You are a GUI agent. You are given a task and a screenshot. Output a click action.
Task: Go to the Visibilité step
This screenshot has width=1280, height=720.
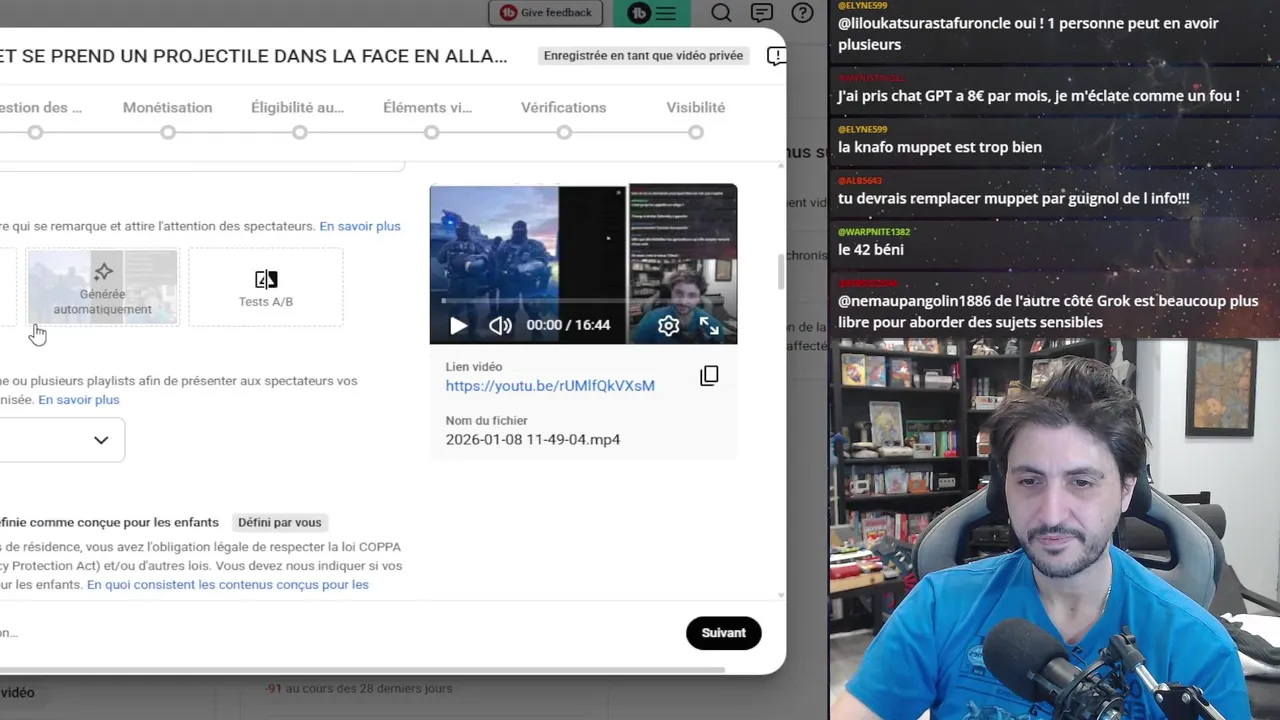click(695, 107)
